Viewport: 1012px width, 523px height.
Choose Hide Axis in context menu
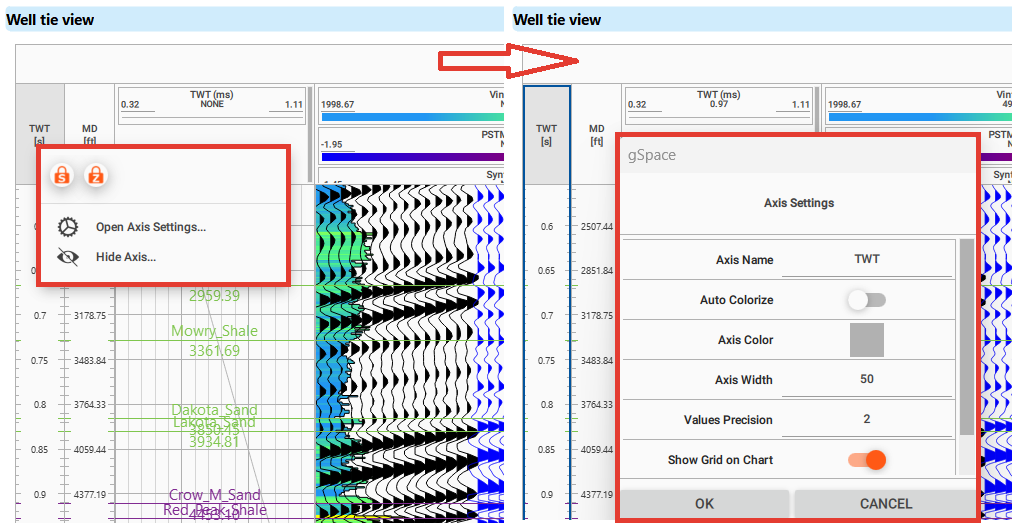pyautogui.click(x=126, y=256)
